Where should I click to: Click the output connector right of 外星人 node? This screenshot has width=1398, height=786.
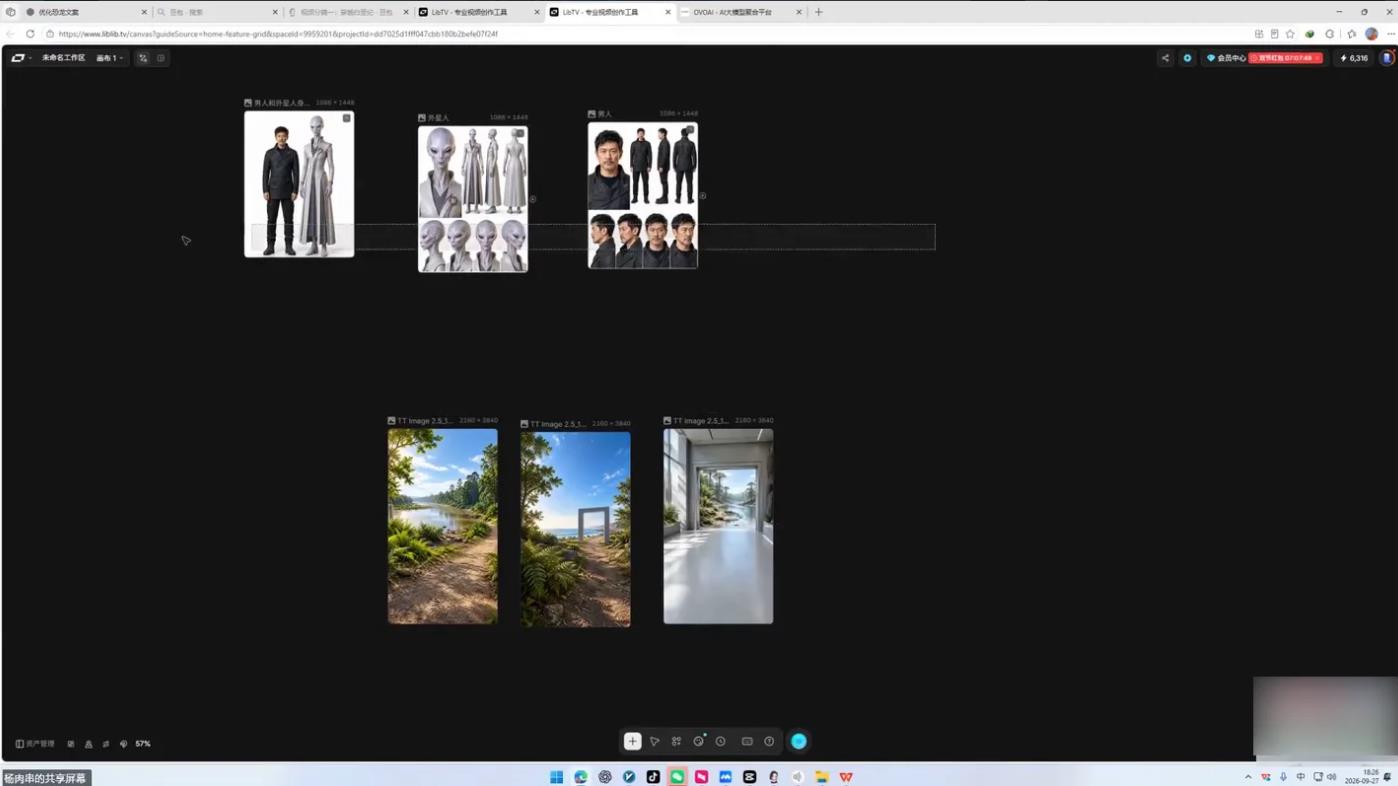533,199
